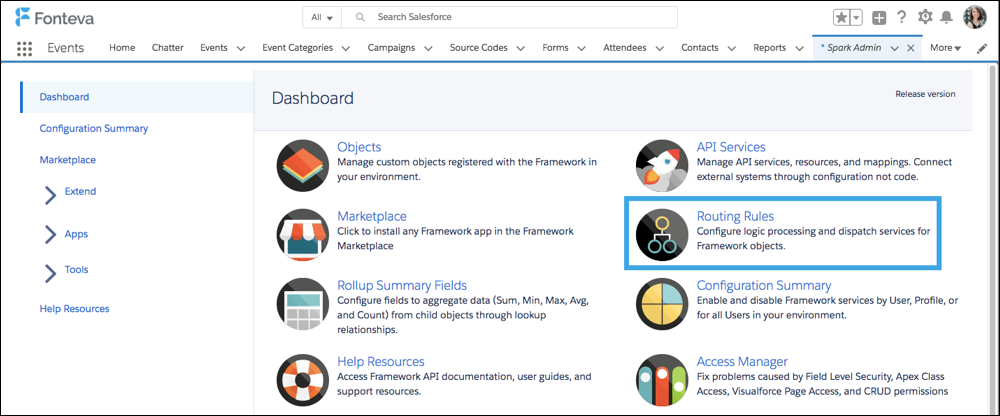The height and width of the screenshot is (416, 1000).
Task: Click the Rollup Summary Fields table icon
Action: (302, 304)
